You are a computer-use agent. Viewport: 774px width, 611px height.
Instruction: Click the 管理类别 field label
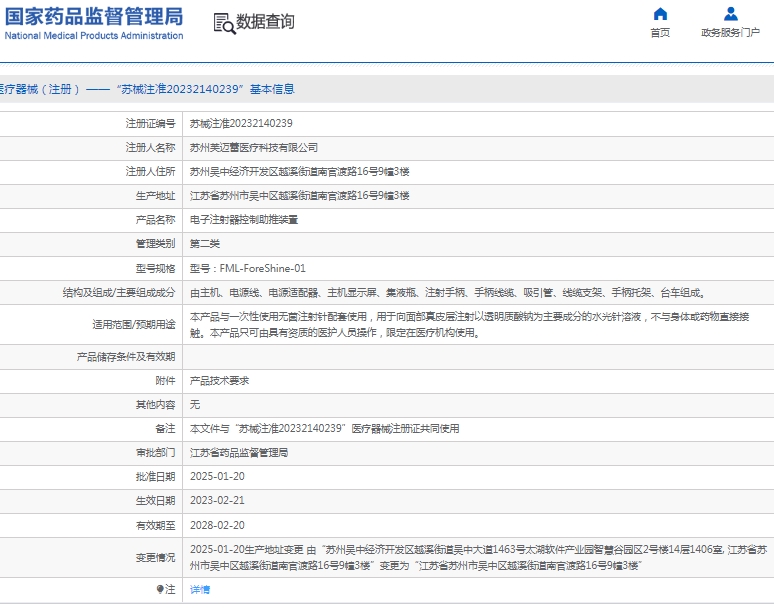(155, 244)
